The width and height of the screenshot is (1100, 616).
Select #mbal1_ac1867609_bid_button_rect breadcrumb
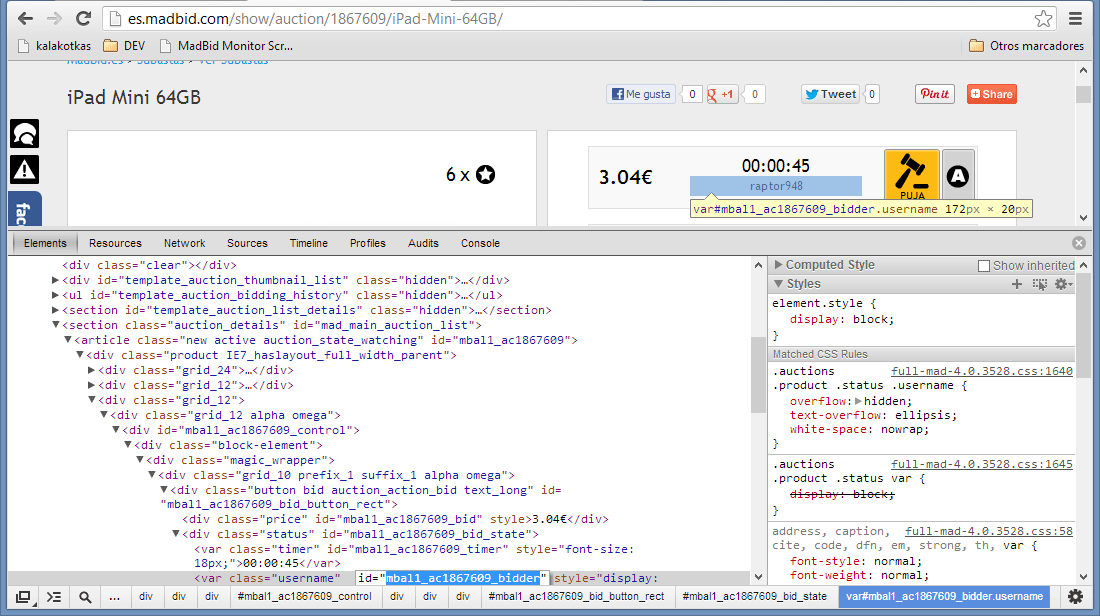pyautogui.click(x=576, y=596)
